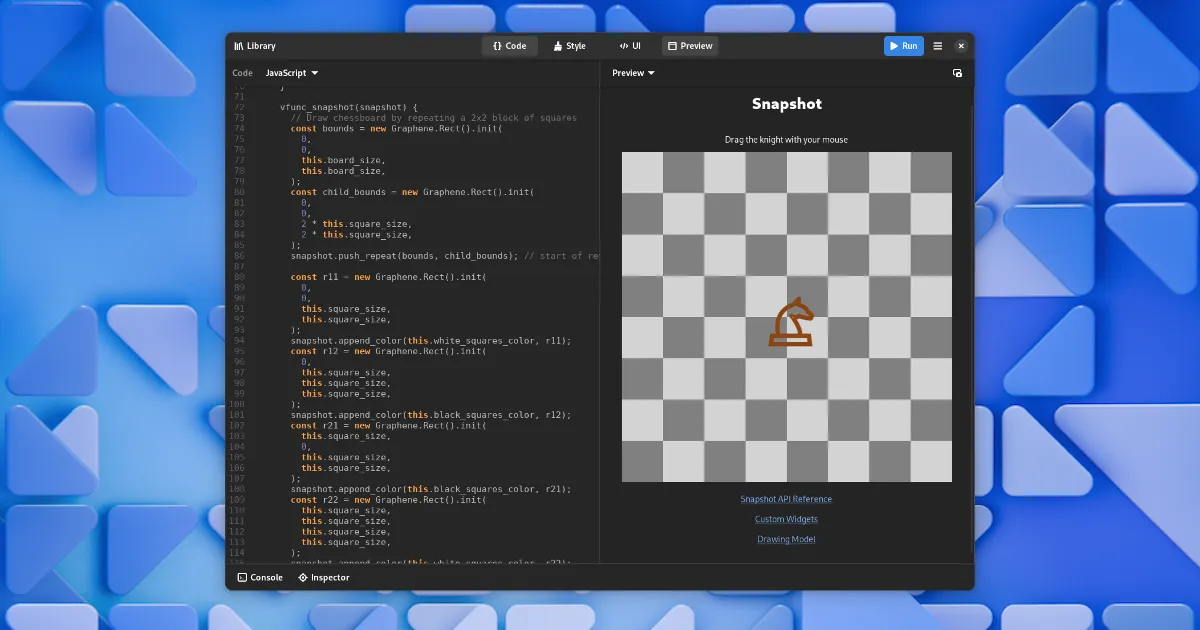Close the Workbench window
Screen dimensions: 1200x630
click(961, 46)
